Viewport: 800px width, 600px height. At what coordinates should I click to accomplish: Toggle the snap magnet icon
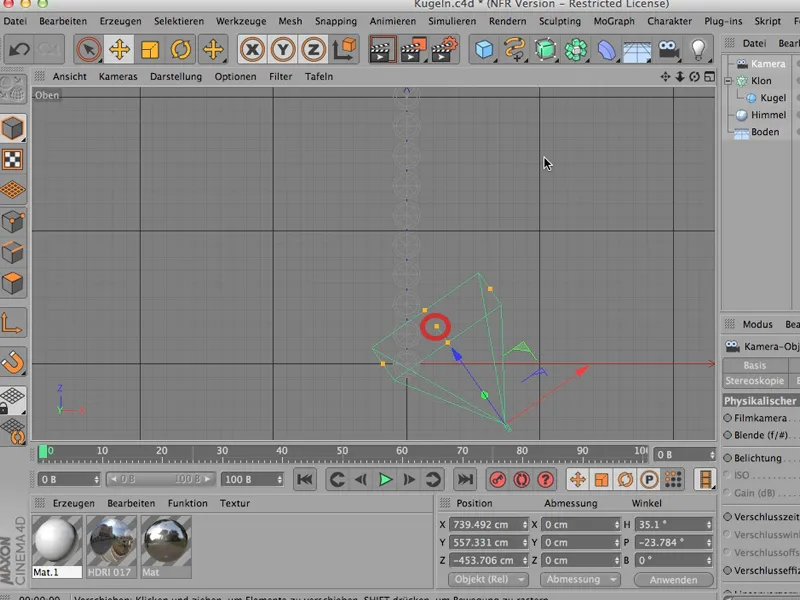pos(13,363)
